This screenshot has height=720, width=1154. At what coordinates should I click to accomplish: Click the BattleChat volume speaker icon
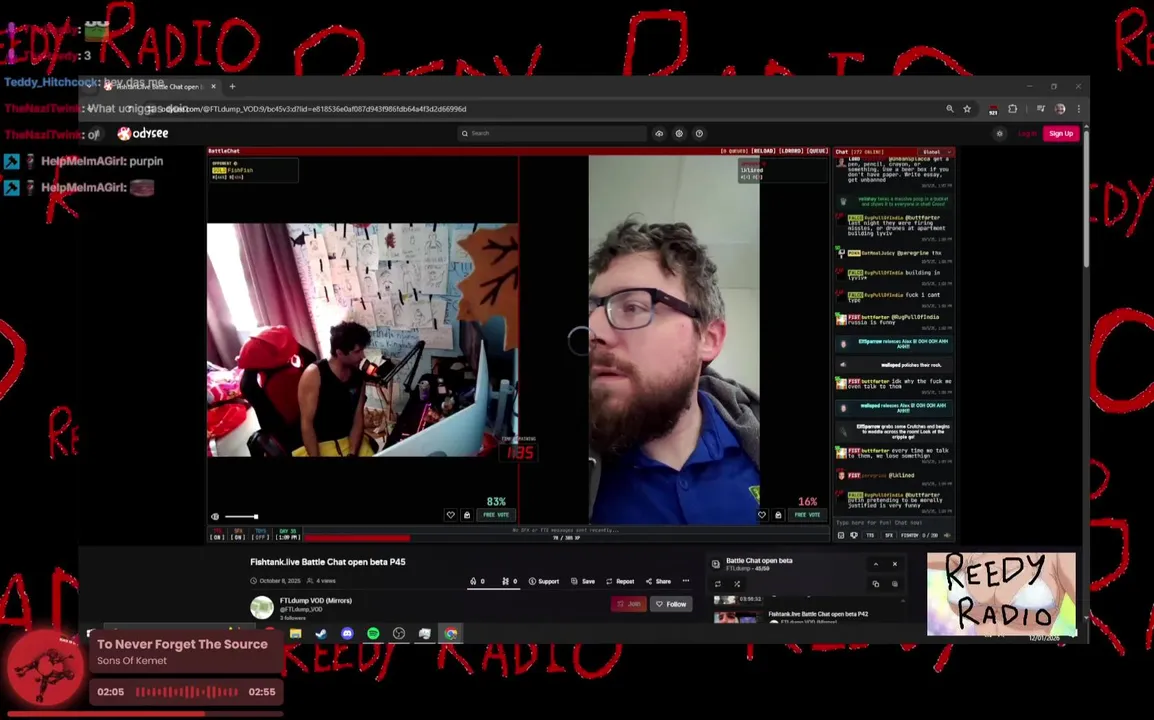coord(215,517)
